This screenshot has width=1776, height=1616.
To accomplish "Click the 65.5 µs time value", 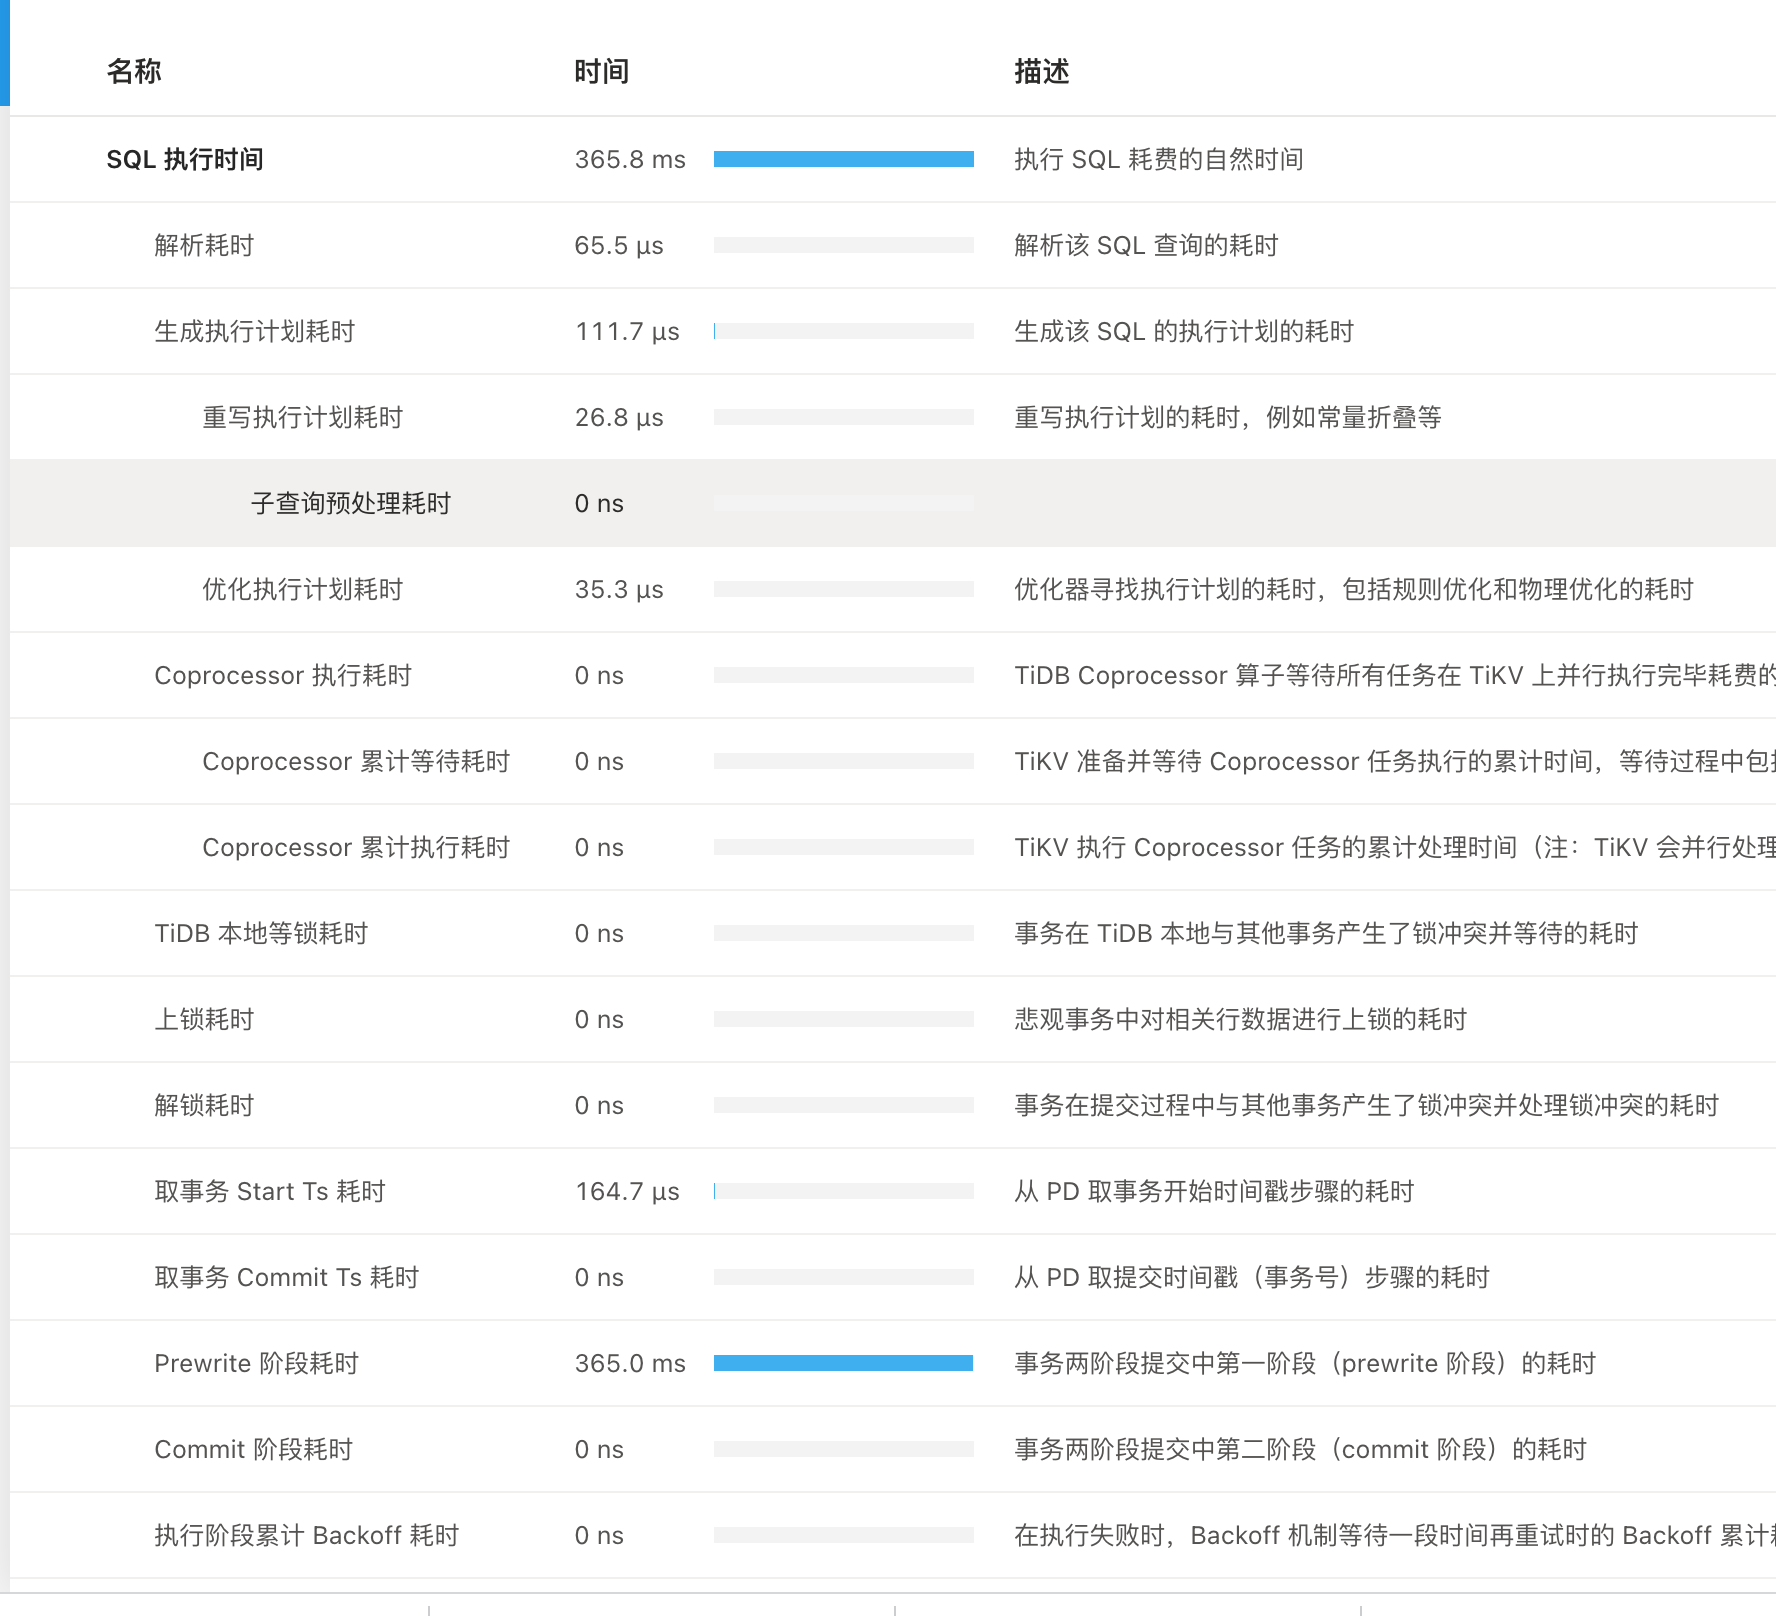I will click(619, 246).
